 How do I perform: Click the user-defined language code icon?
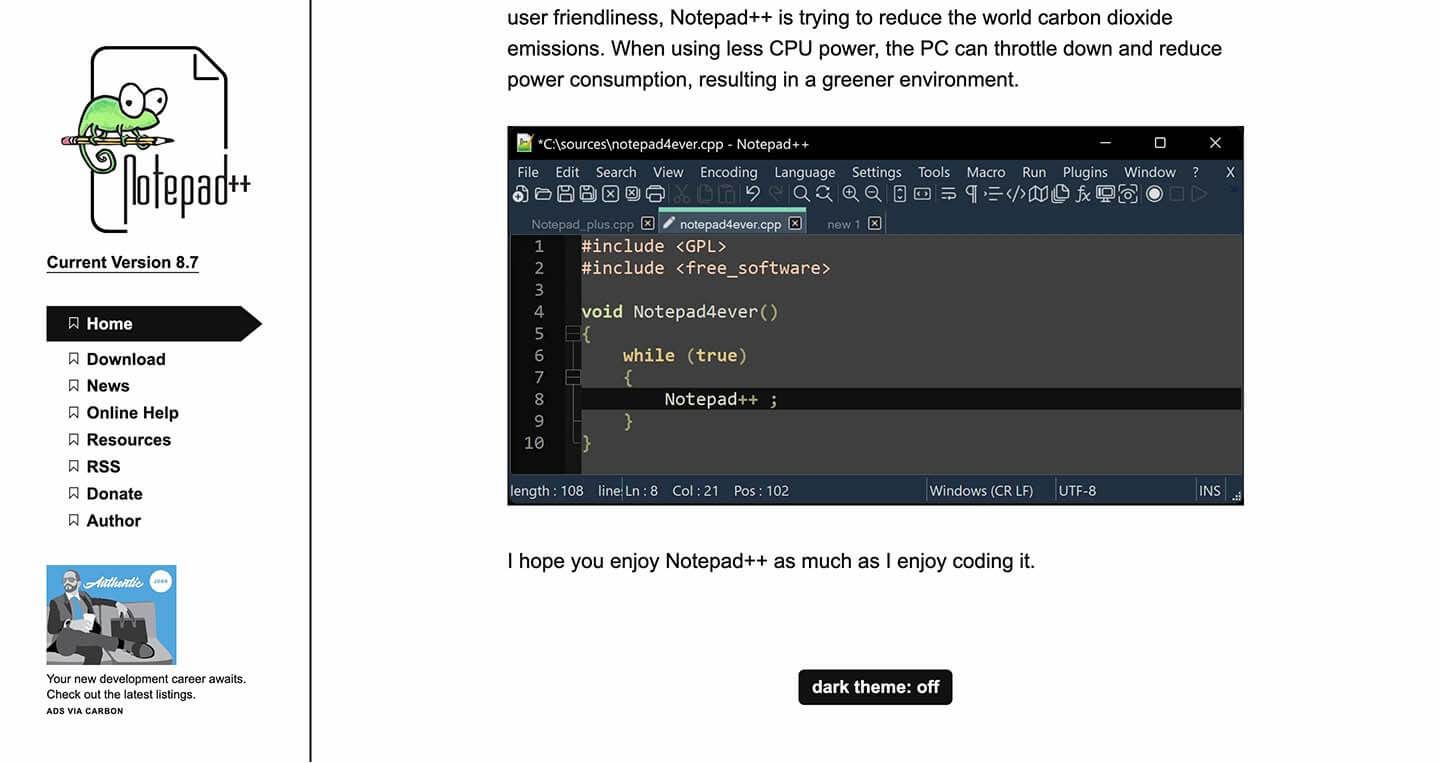click(1016, 194)
